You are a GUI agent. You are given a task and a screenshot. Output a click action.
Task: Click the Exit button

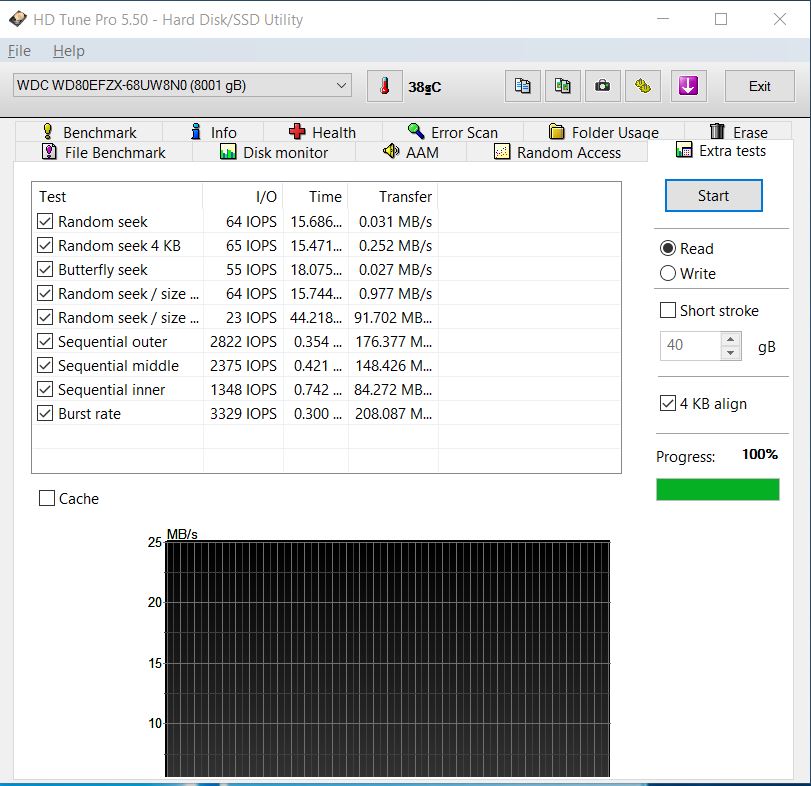759,86
